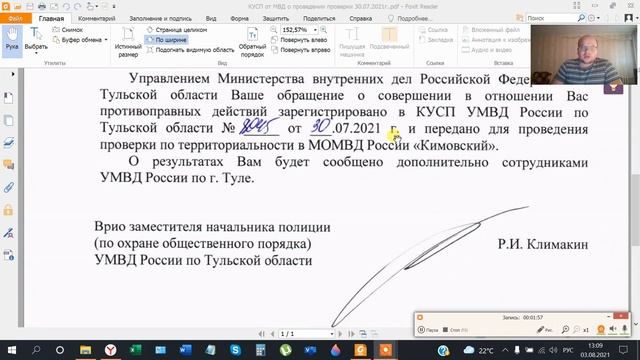Open the search options gear dropdown
The image size is (640, 360).
click(x=594, y=18)
